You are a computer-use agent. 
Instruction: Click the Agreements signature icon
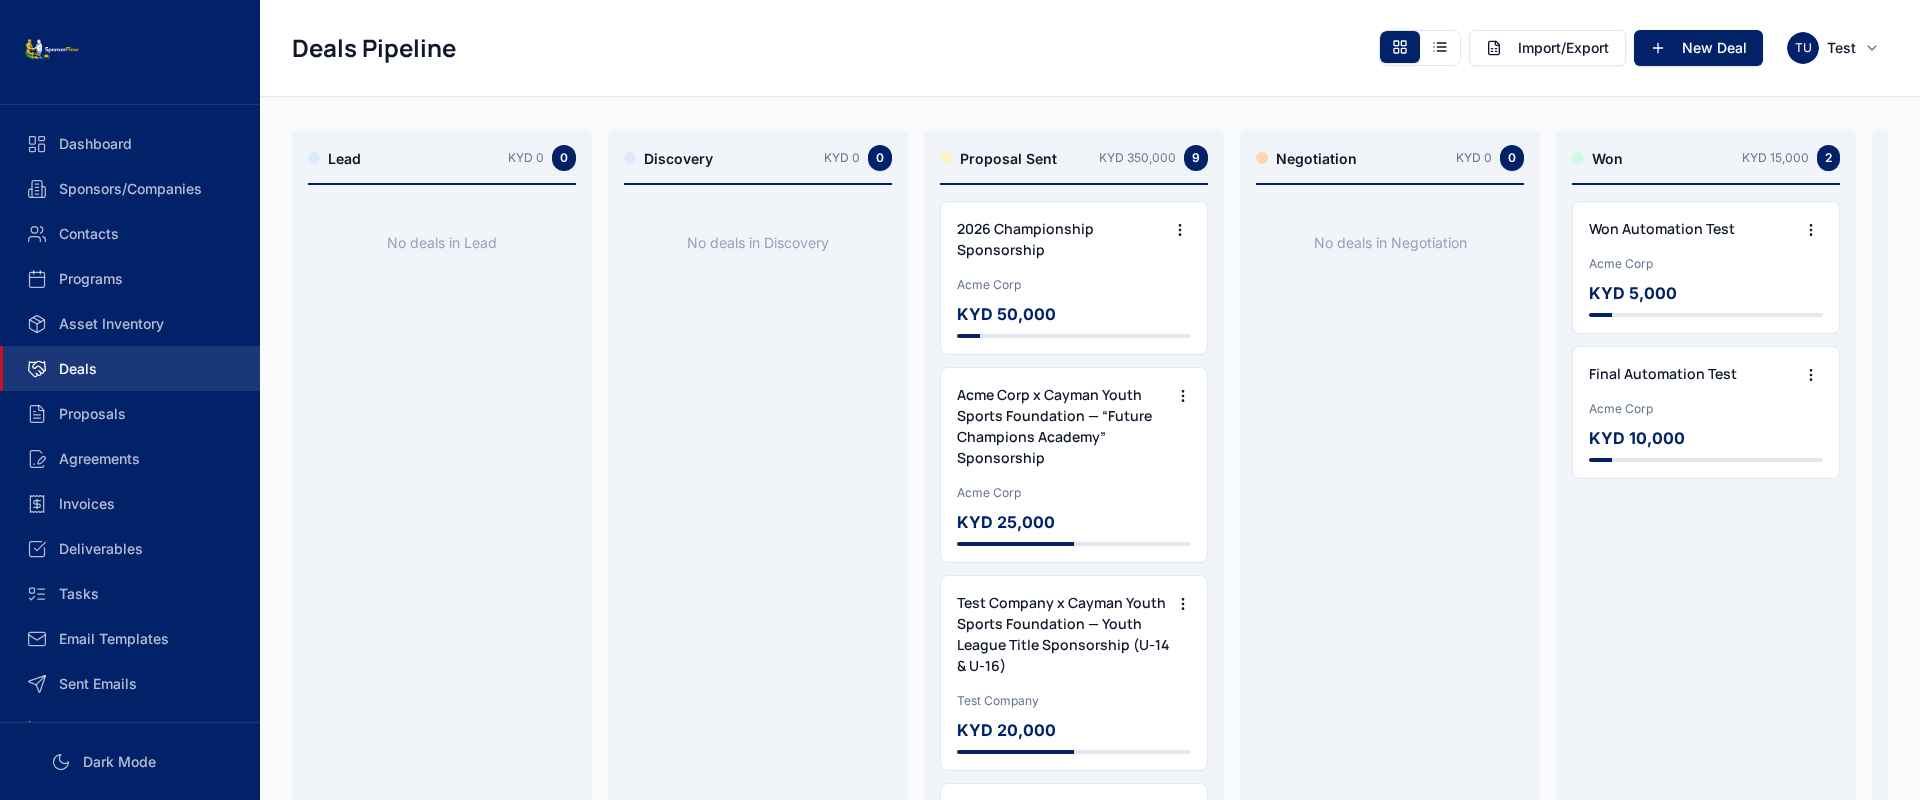(x=37, y=459)
